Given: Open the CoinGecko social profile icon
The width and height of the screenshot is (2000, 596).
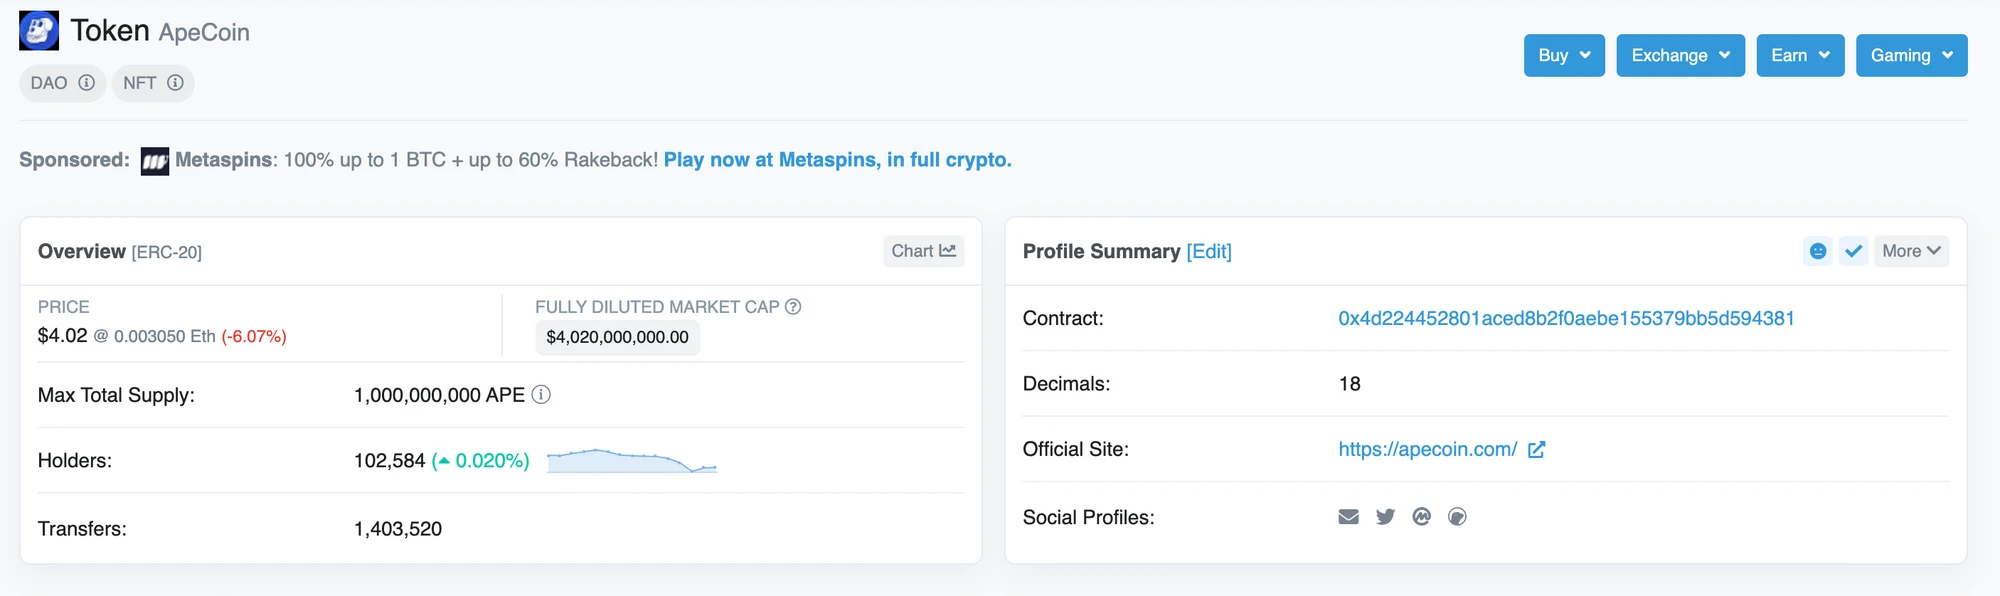Looking at the screenshot, I should coord(1457,517).
